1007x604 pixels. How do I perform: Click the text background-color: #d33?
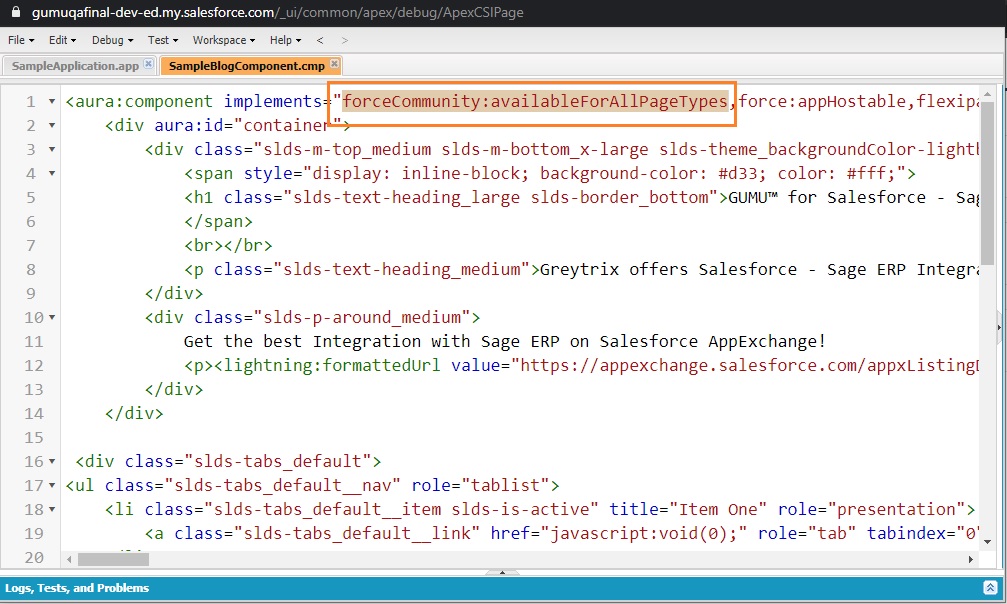tap(652, 173)
